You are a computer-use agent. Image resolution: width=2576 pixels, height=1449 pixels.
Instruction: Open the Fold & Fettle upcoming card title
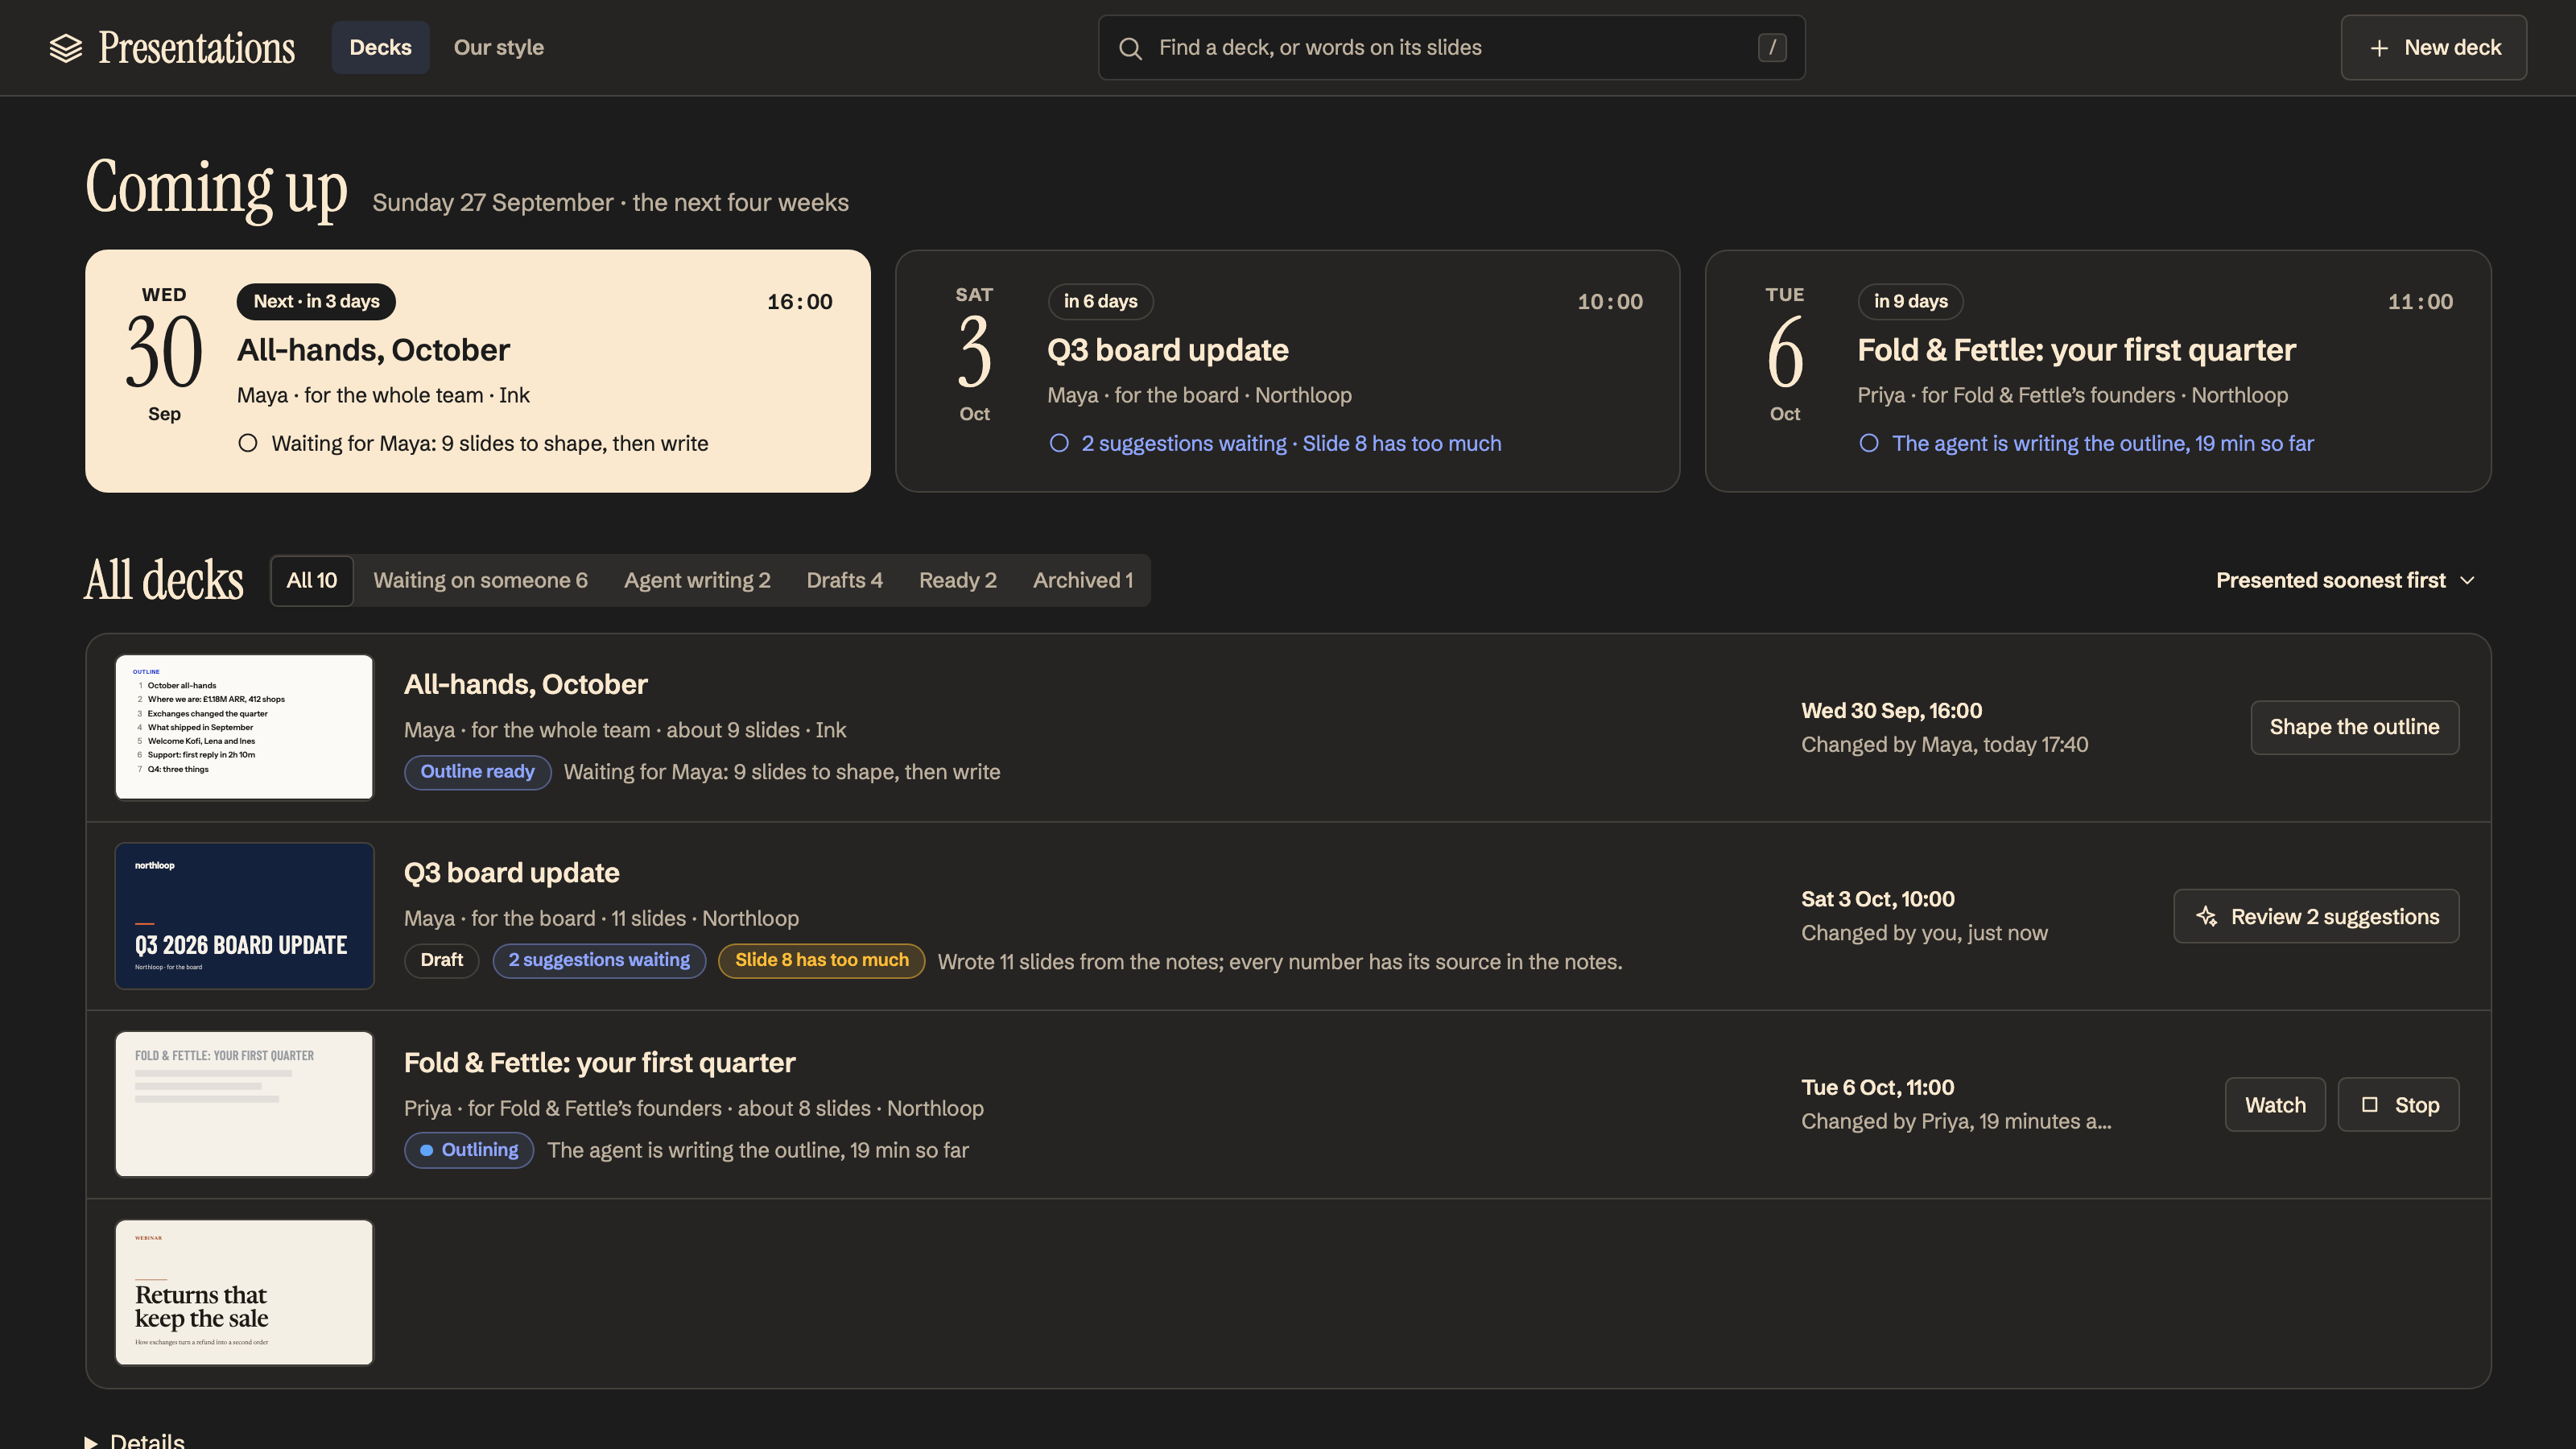(x=2076, y=350)
